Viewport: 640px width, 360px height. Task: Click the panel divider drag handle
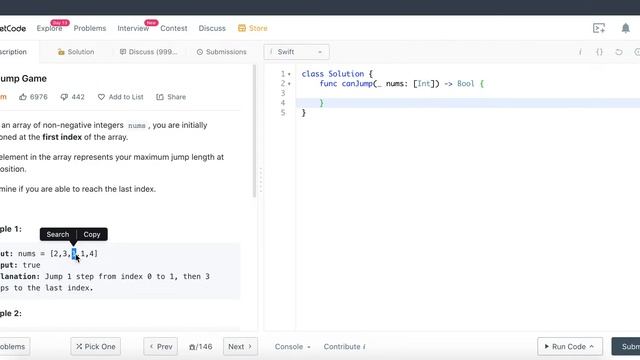pyautogui.click(x=260, y=180)
